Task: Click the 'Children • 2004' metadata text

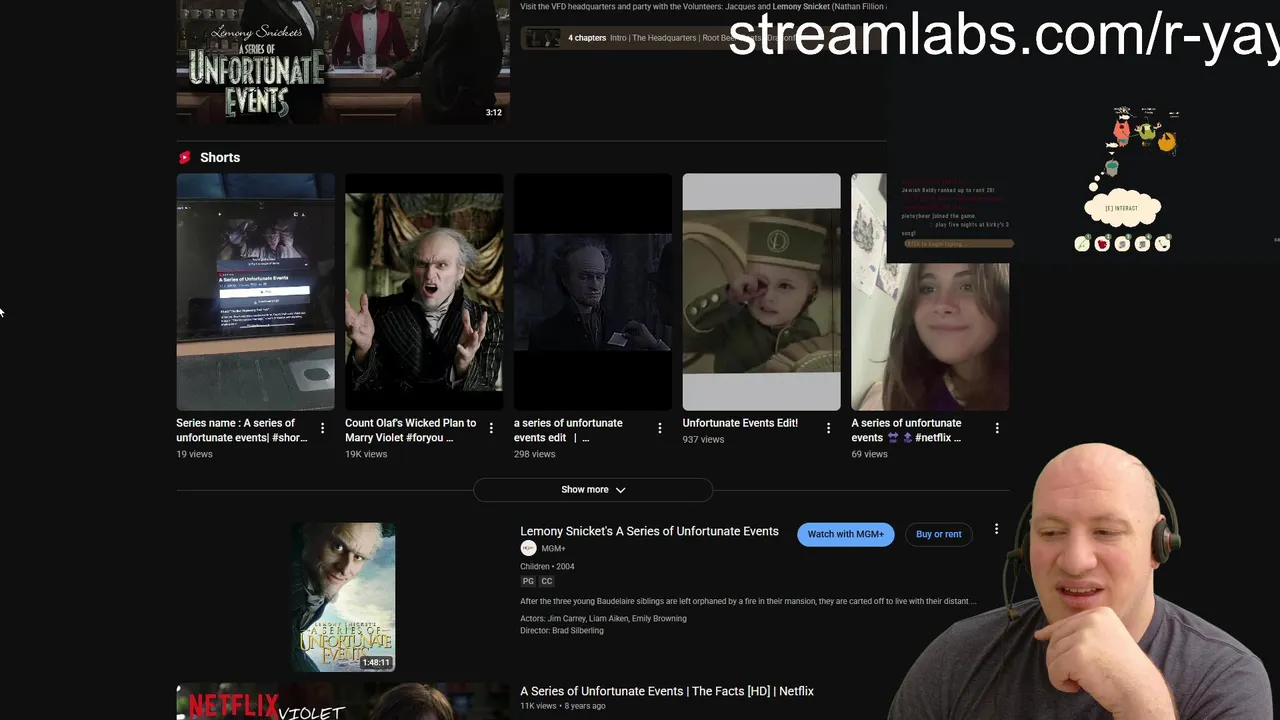Action: [x=547, y=566]
